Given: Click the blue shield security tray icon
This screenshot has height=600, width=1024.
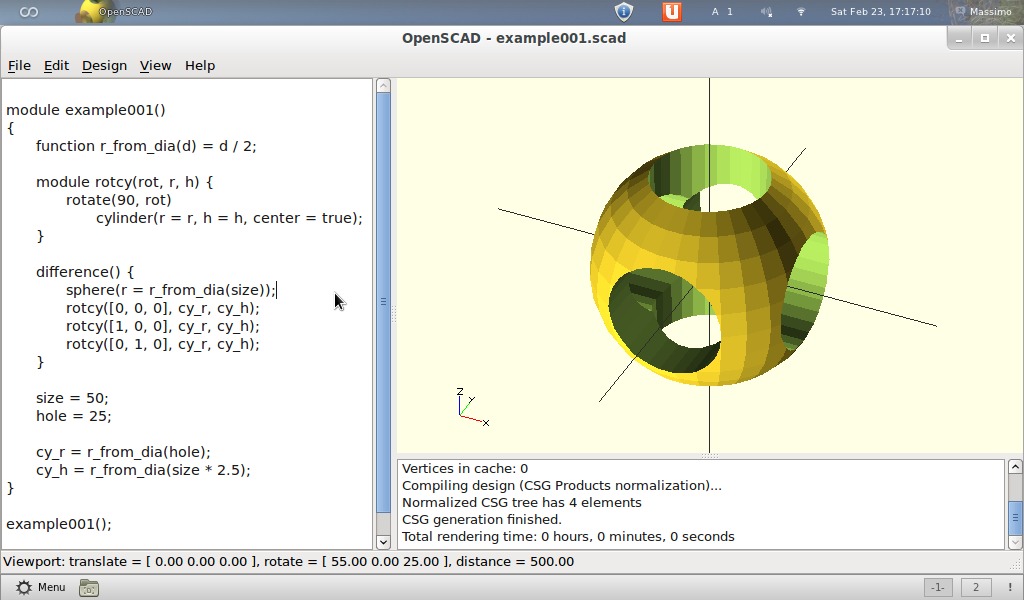Looking at the screenshot, I should click(624, 12).
